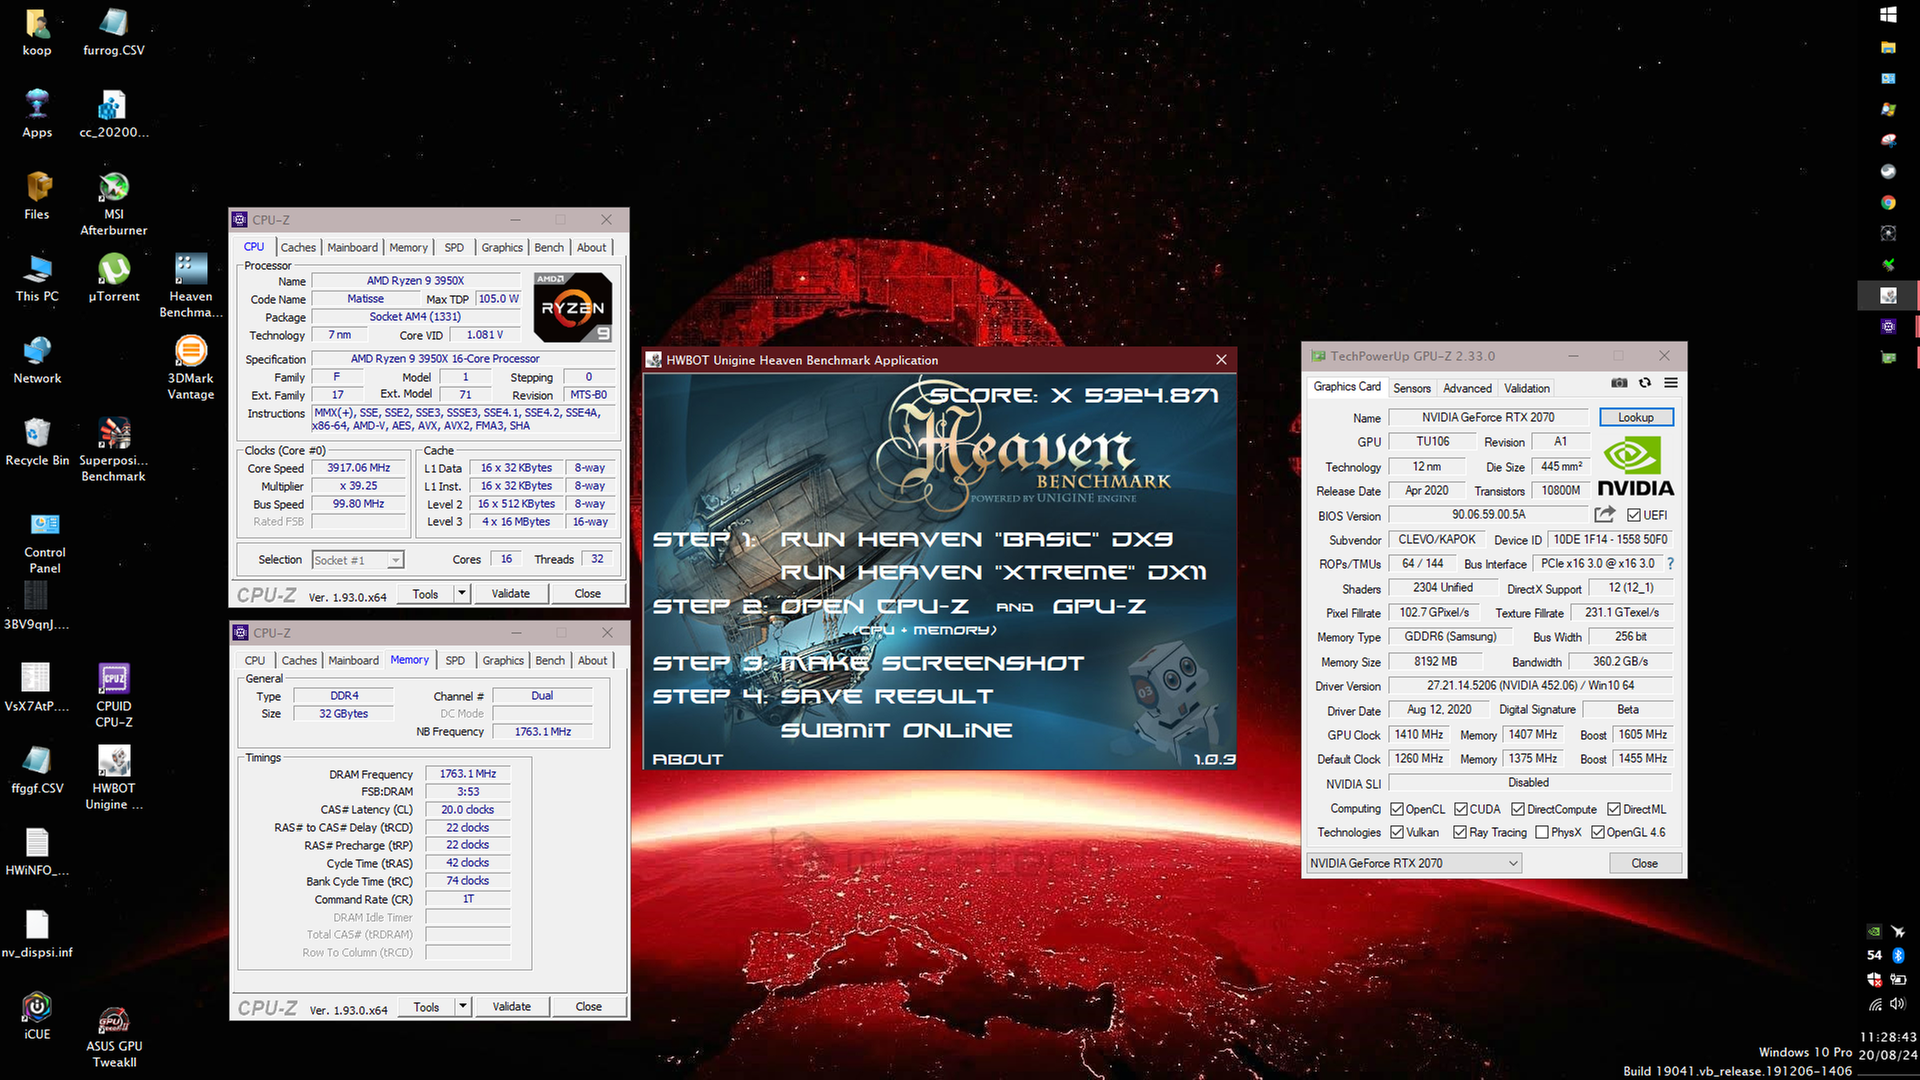
Task: Click Validate in the lower CPU-Z window
Action: click(x=512, y=1006)
